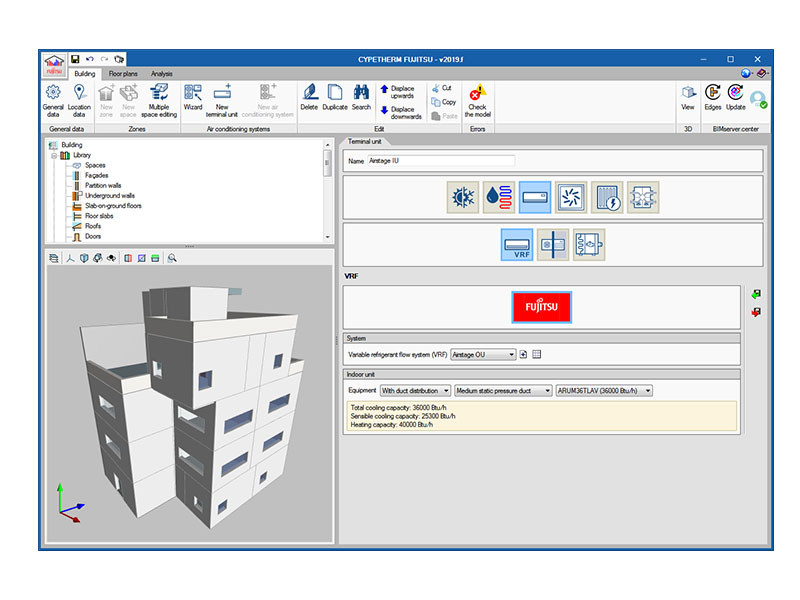Select the VRF terminal unit type

(x=516, y=244)
